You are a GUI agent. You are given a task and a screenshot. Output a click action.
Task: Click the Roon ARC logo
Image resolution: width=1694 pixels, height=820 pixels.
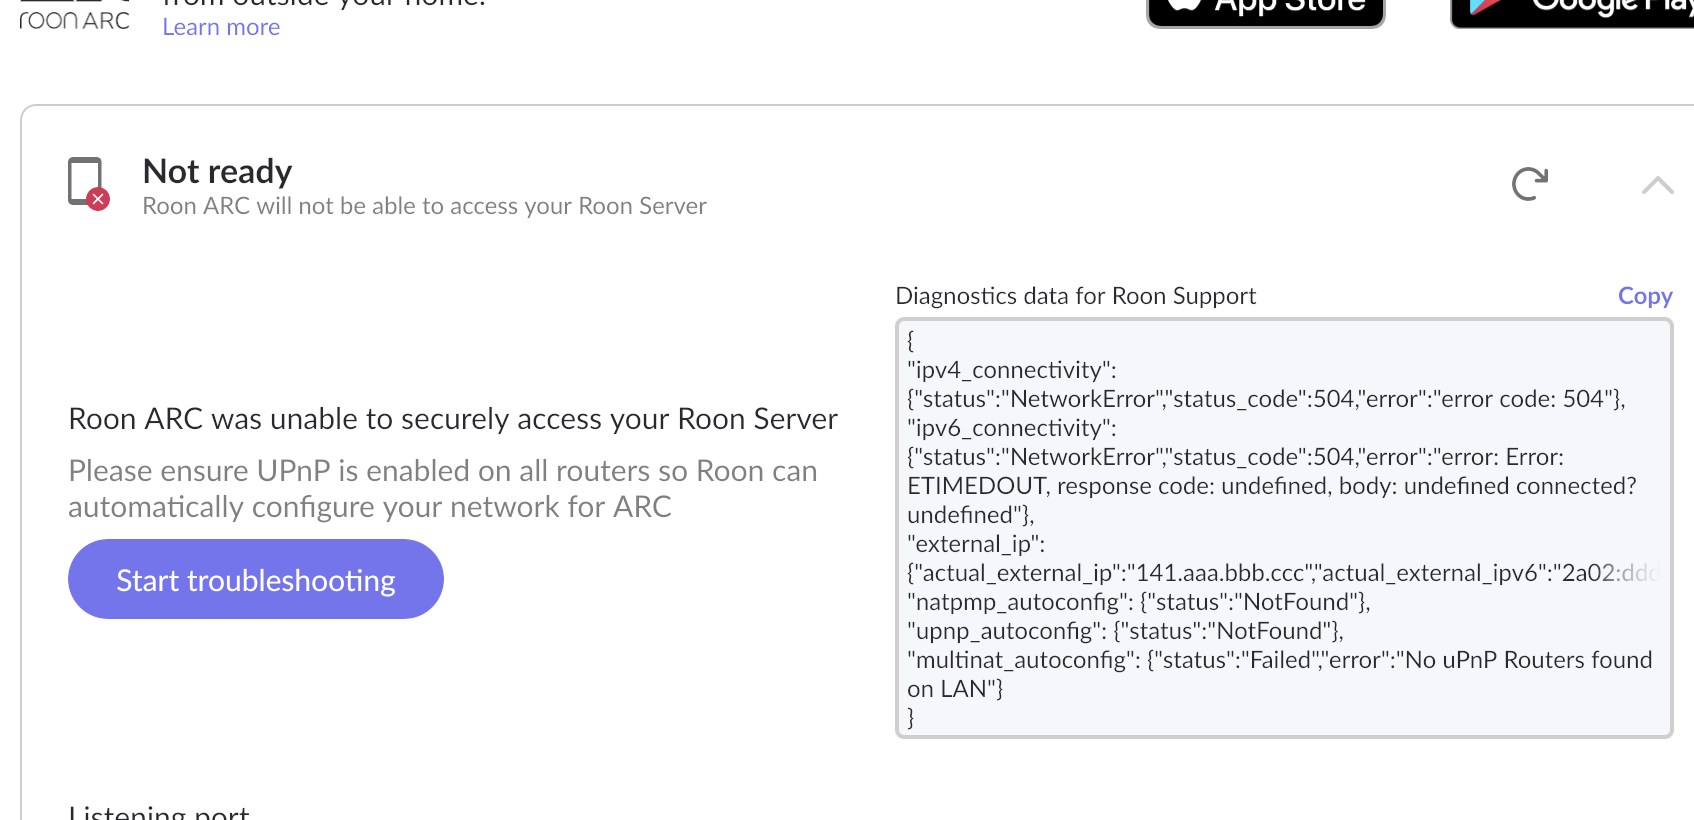pos(74,18)
